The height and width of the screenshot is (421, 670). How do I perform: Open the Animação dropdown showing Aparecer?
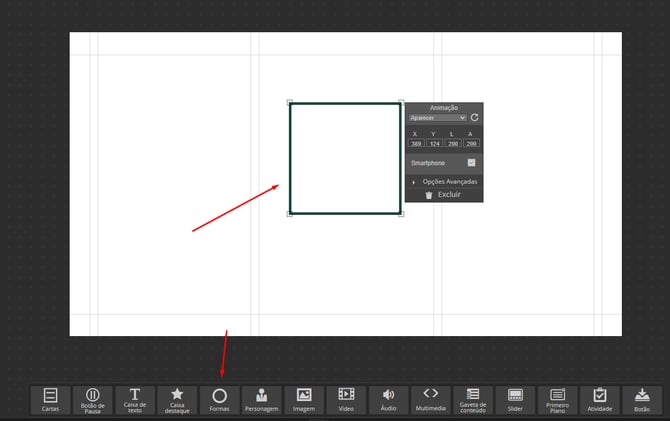click(x=438, y=117)
